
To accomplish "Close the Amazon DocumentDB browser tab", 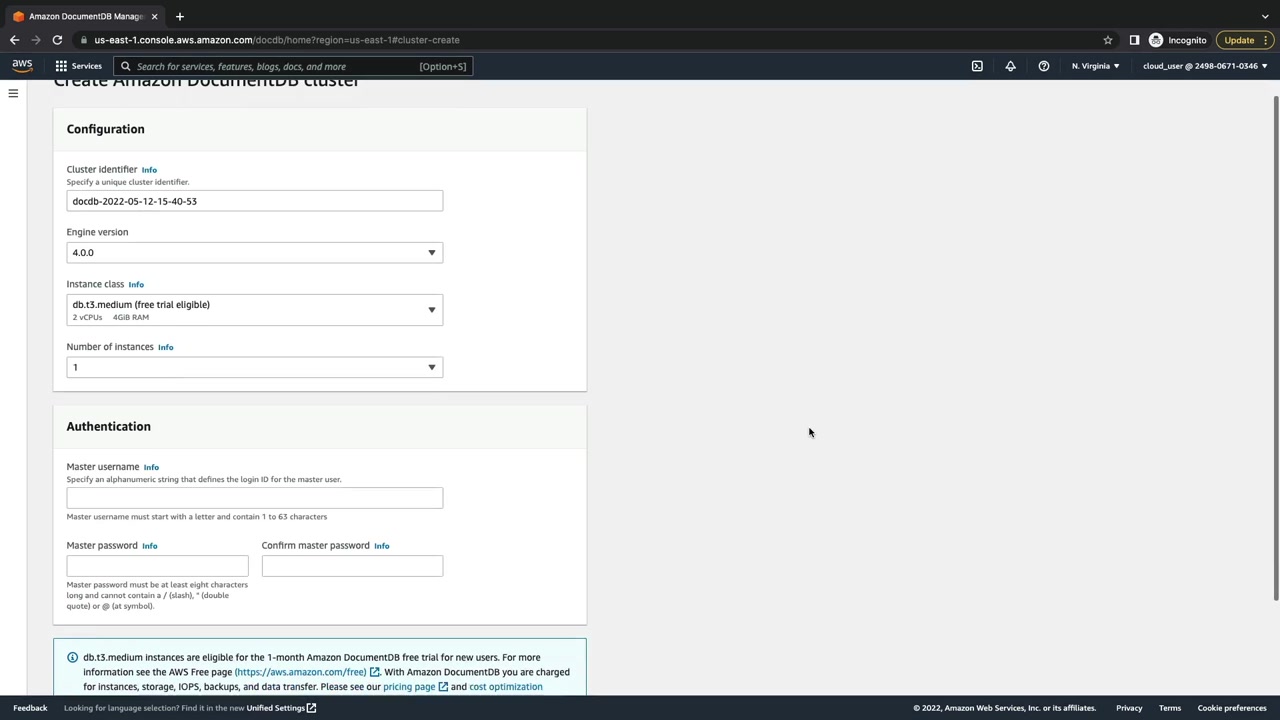I will coord(154,16).
